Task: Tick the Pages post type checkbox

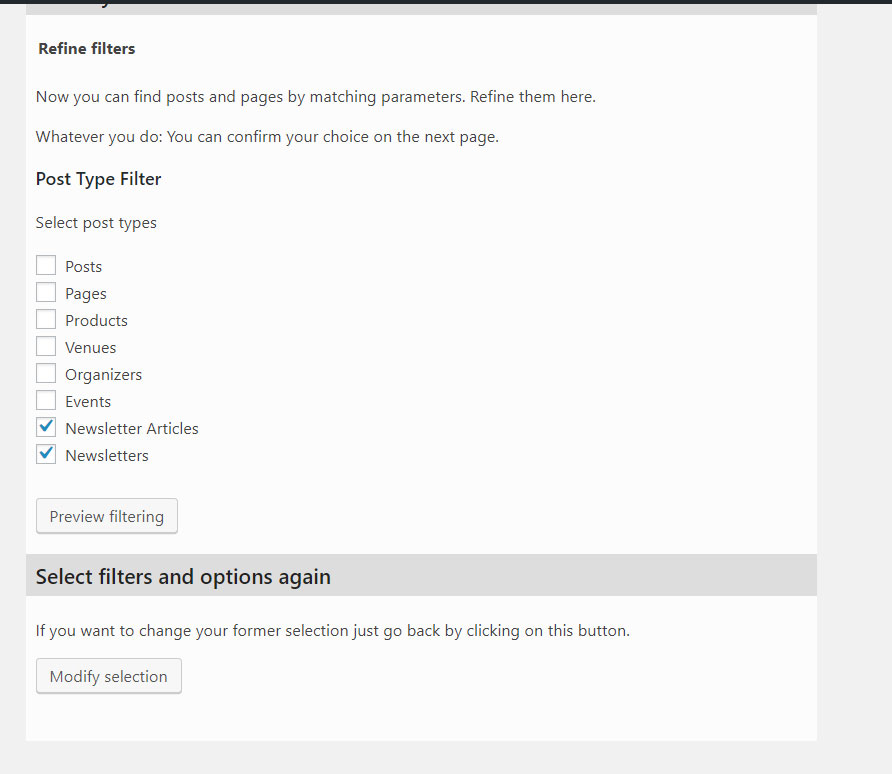Action: (46, 292)
